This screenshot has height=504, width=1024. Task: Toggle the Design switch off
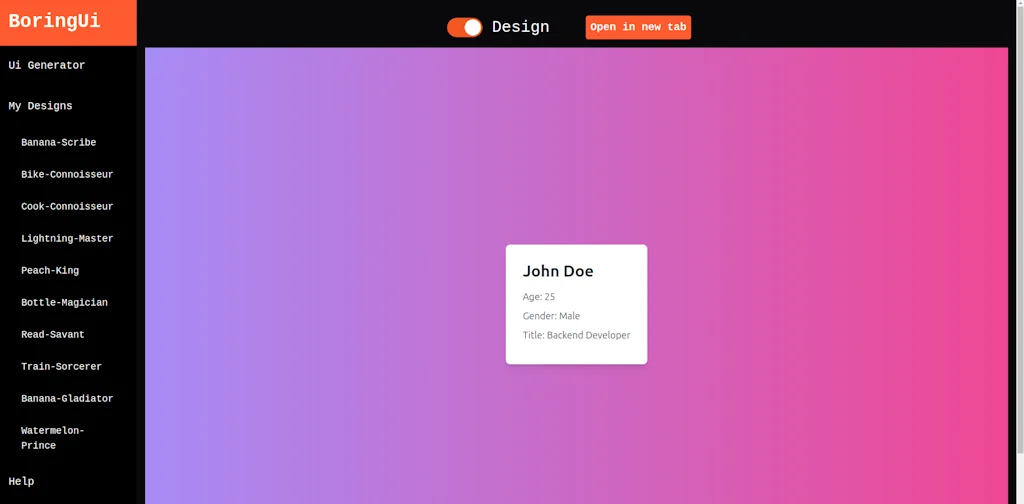pyautogui.click(x=464, y=27)
